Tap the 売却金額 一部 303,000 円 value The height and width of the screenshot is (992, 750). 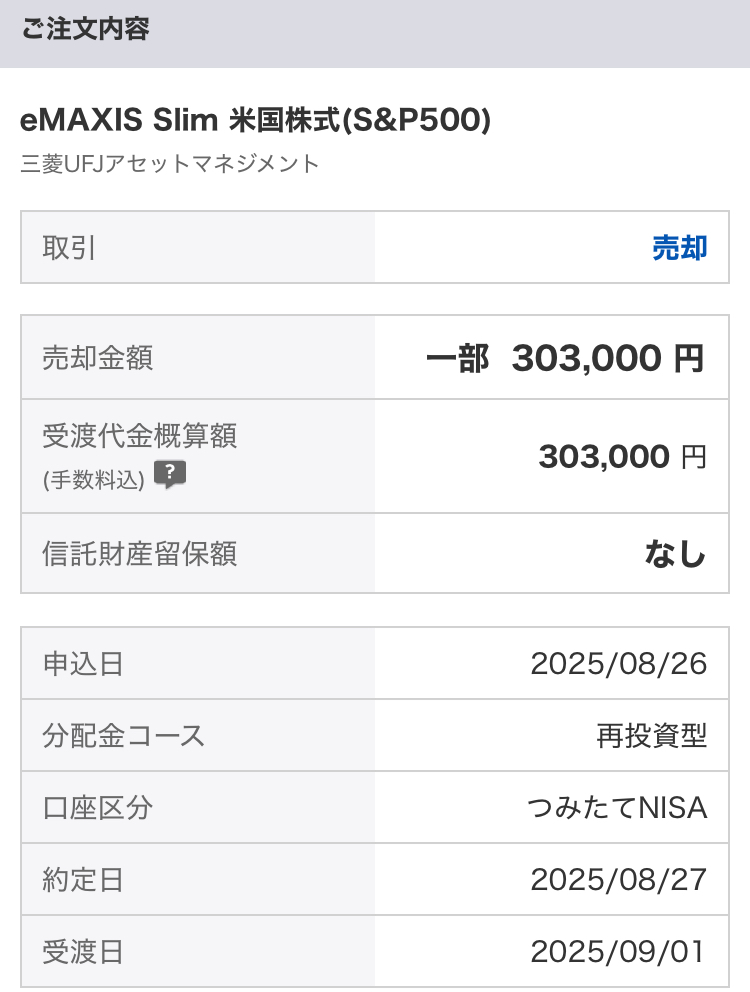(565, 358)
